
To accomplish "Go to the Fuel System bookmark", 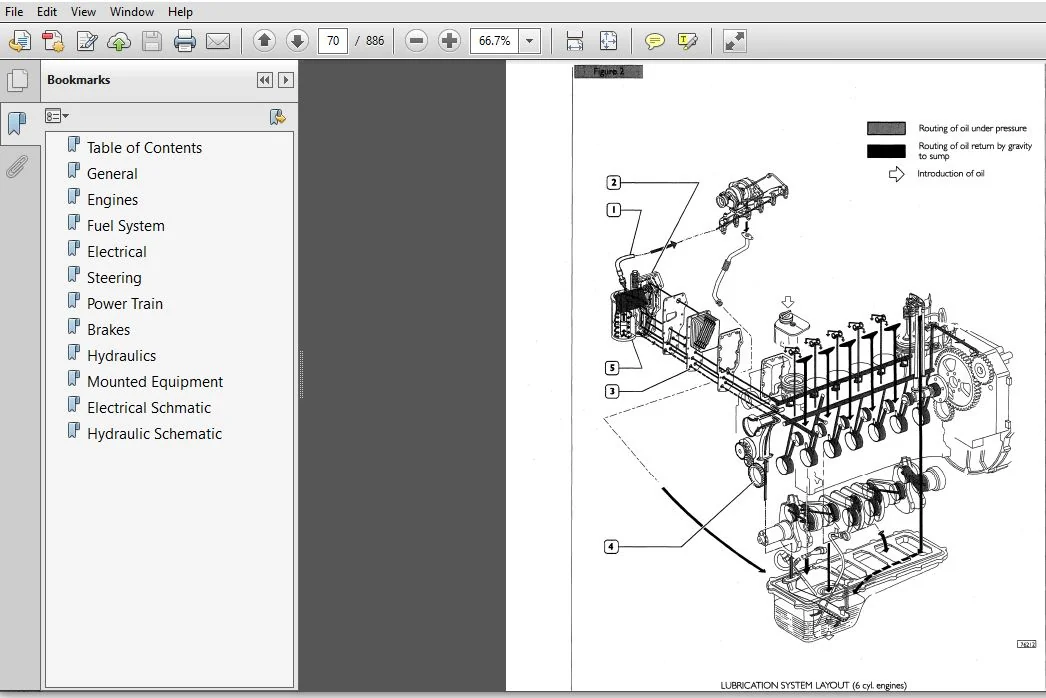I will point(125,226).
